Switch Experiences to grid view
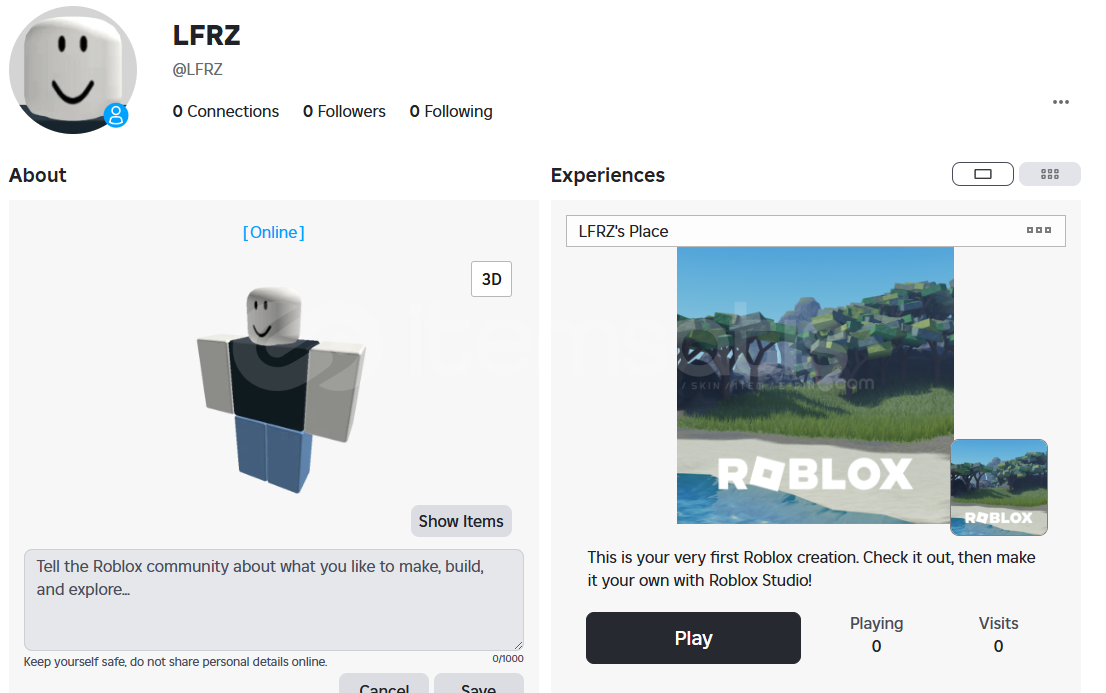The width and height of the screenshot is (1106, 693). click(1049, 174)
